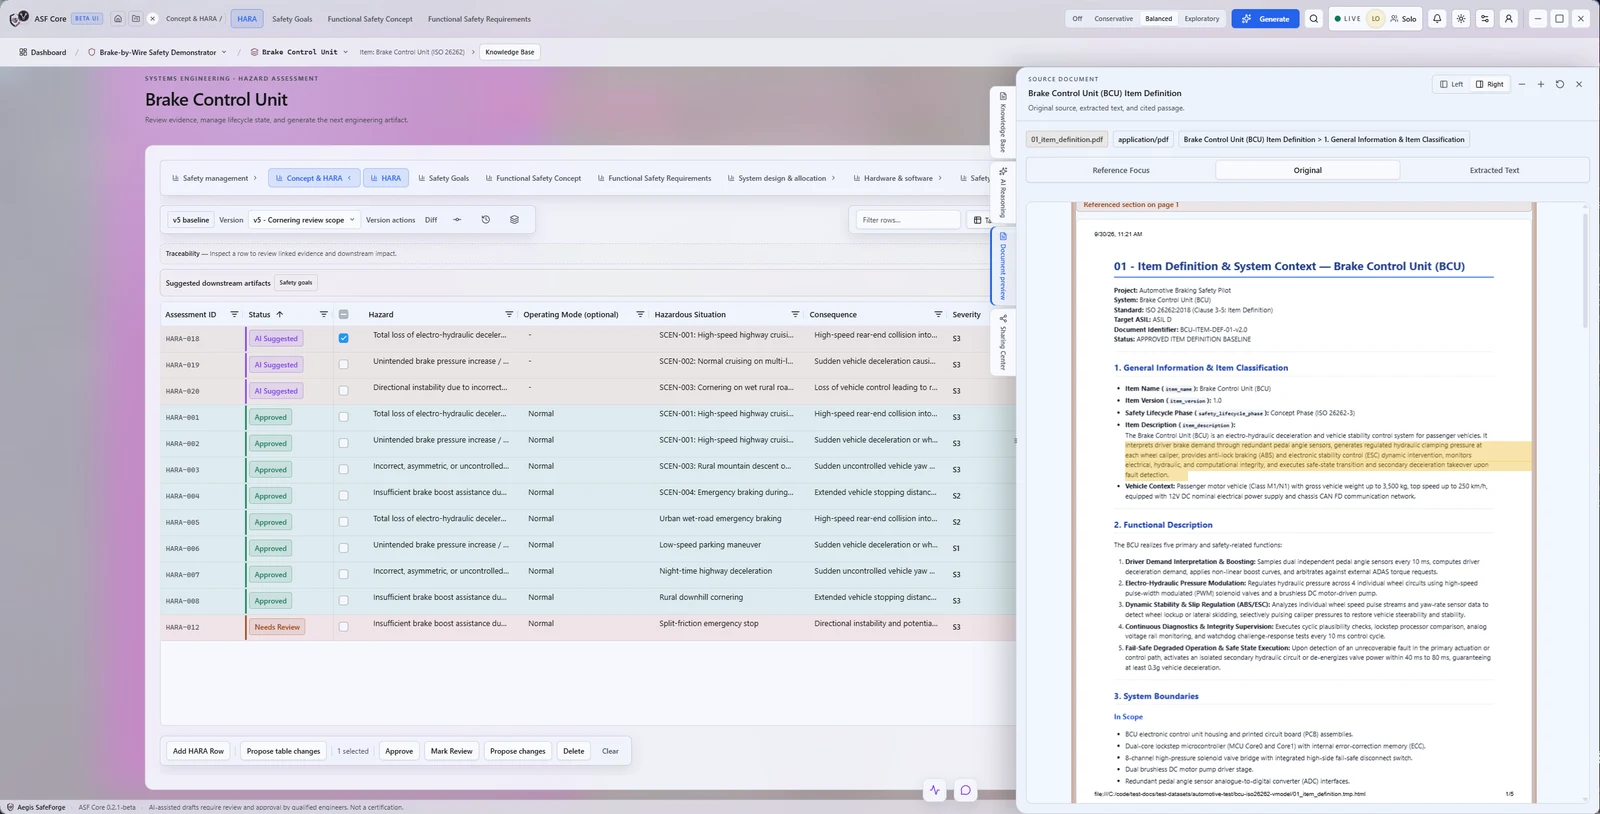Open the user profile icon
1600x814 pixels.
point(1509,18)
